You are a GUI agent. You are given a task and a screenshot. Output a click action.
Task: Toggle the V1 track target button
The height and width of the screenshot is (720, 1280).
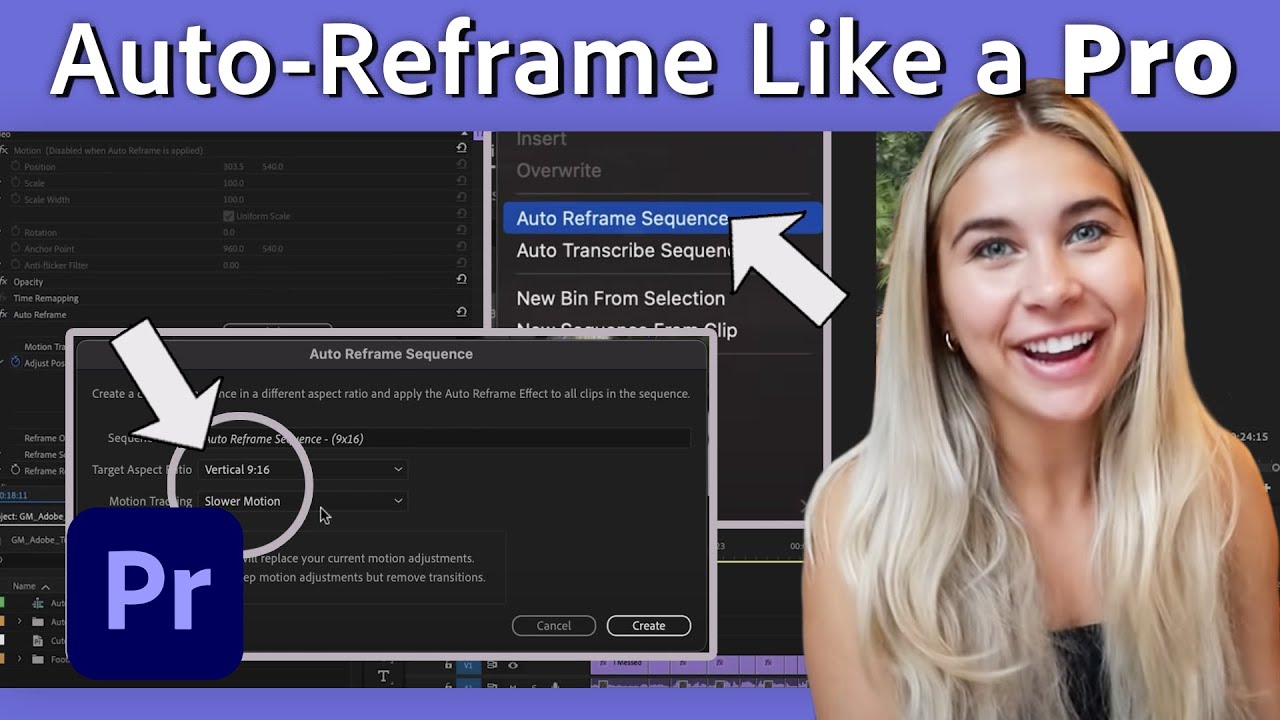pyautogui.click(x=469, y=665)
